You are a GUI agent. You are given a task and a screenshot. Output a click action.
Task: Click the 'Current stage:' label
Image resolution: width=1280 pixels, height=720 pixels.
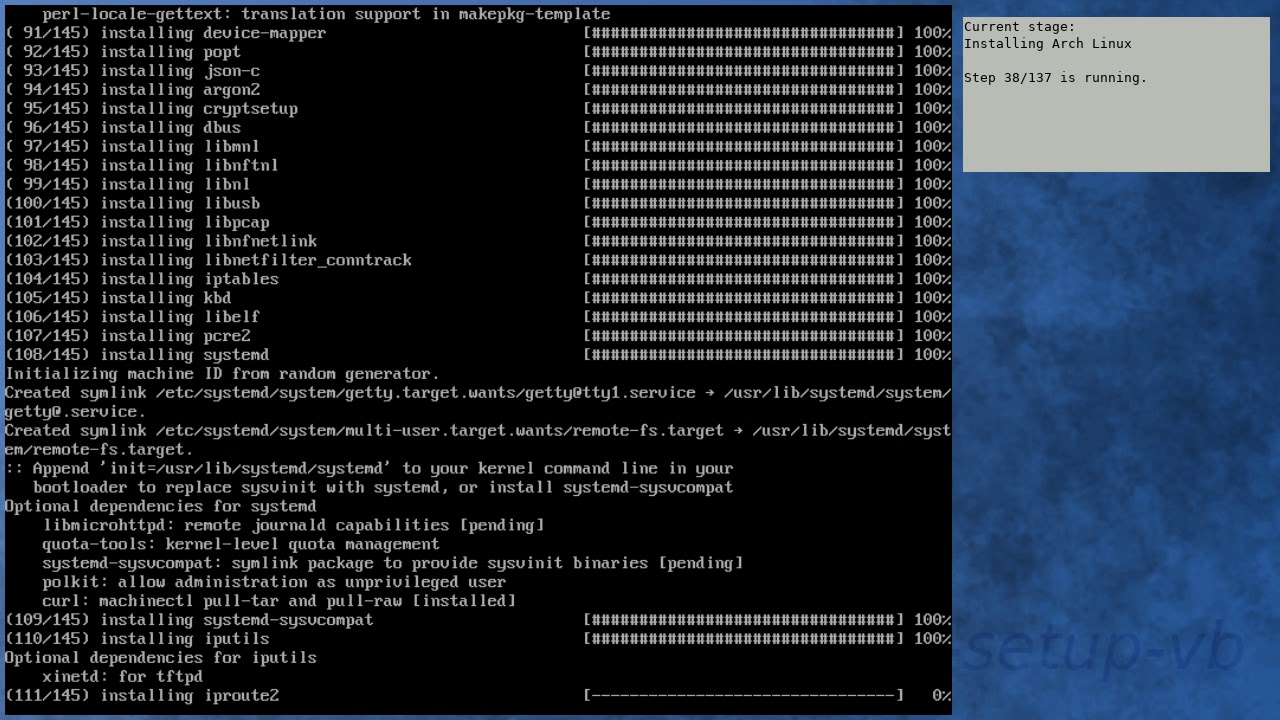tap(1020, 27)
